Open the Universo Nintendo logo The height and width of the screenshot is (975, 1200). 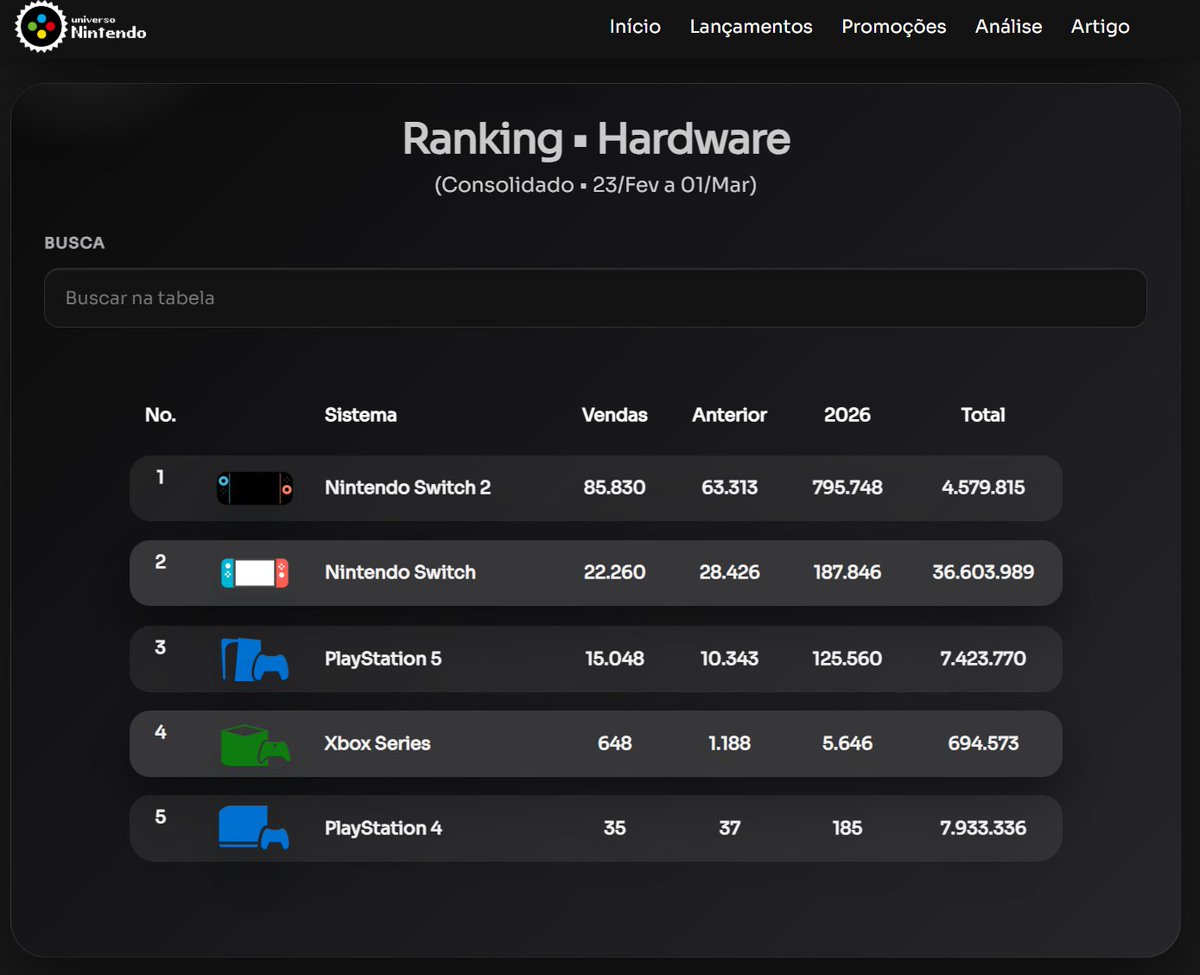click(82, 27)
